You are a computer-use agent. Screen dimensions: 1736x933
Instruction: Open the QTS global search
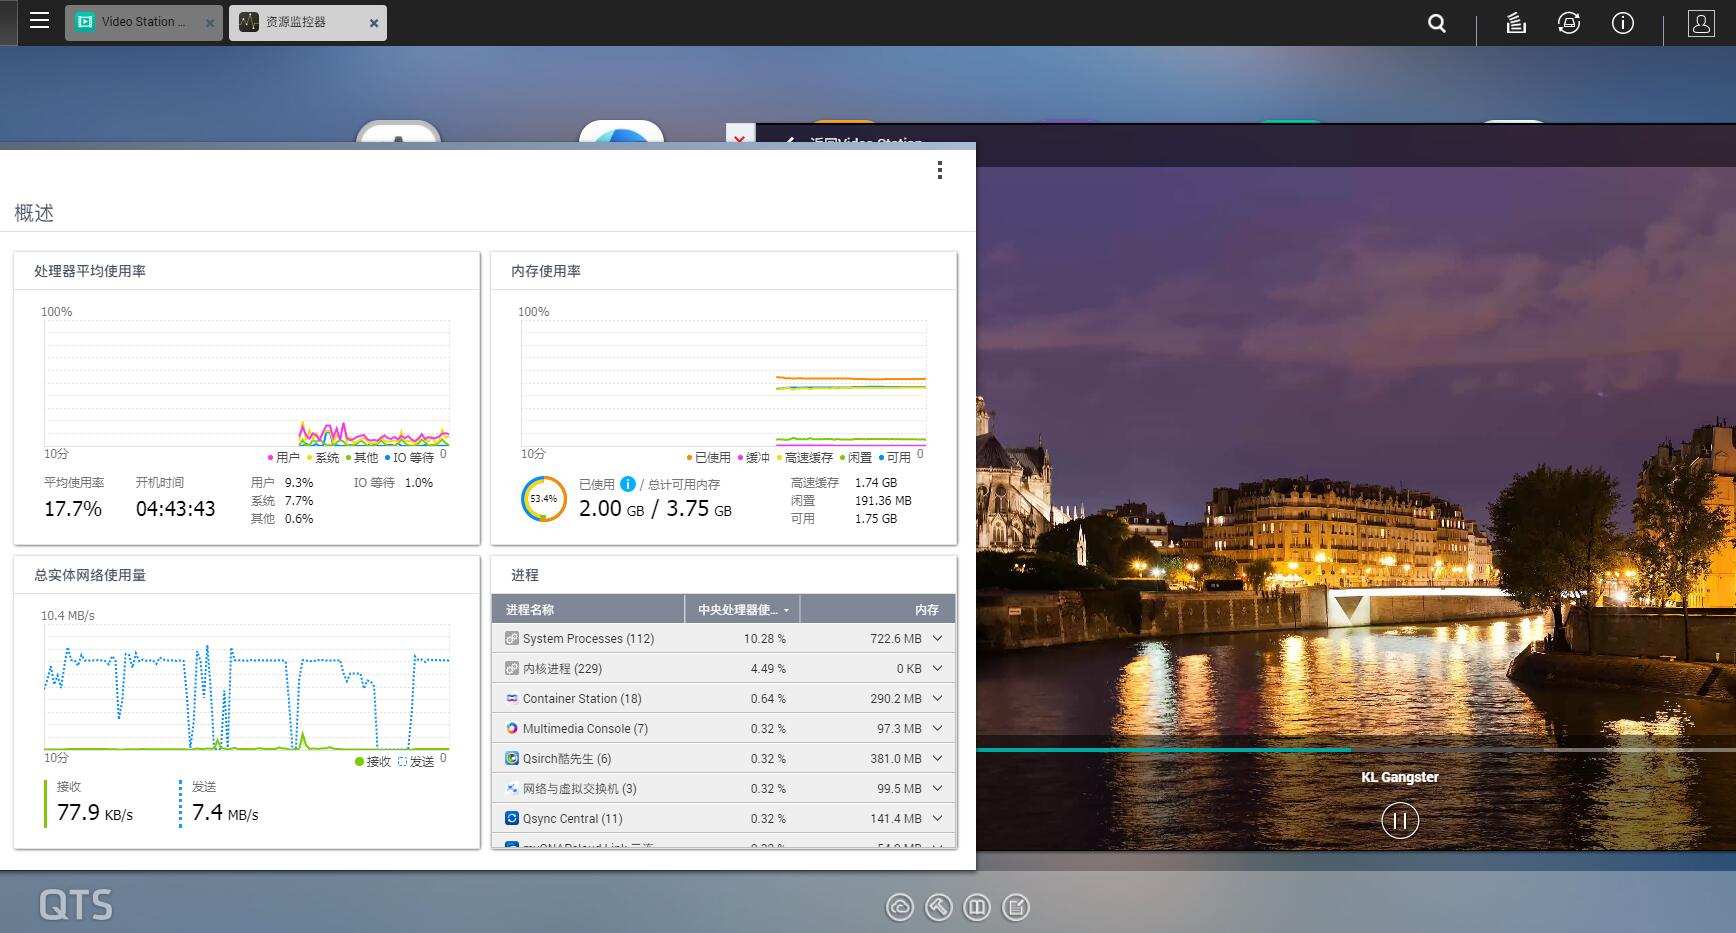[x=1436, y=23]
